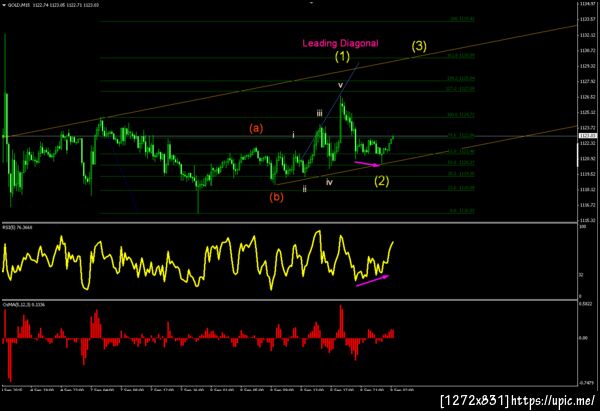Select the yellow (2) wave label
600x411 pixels.
click(382, 181)
